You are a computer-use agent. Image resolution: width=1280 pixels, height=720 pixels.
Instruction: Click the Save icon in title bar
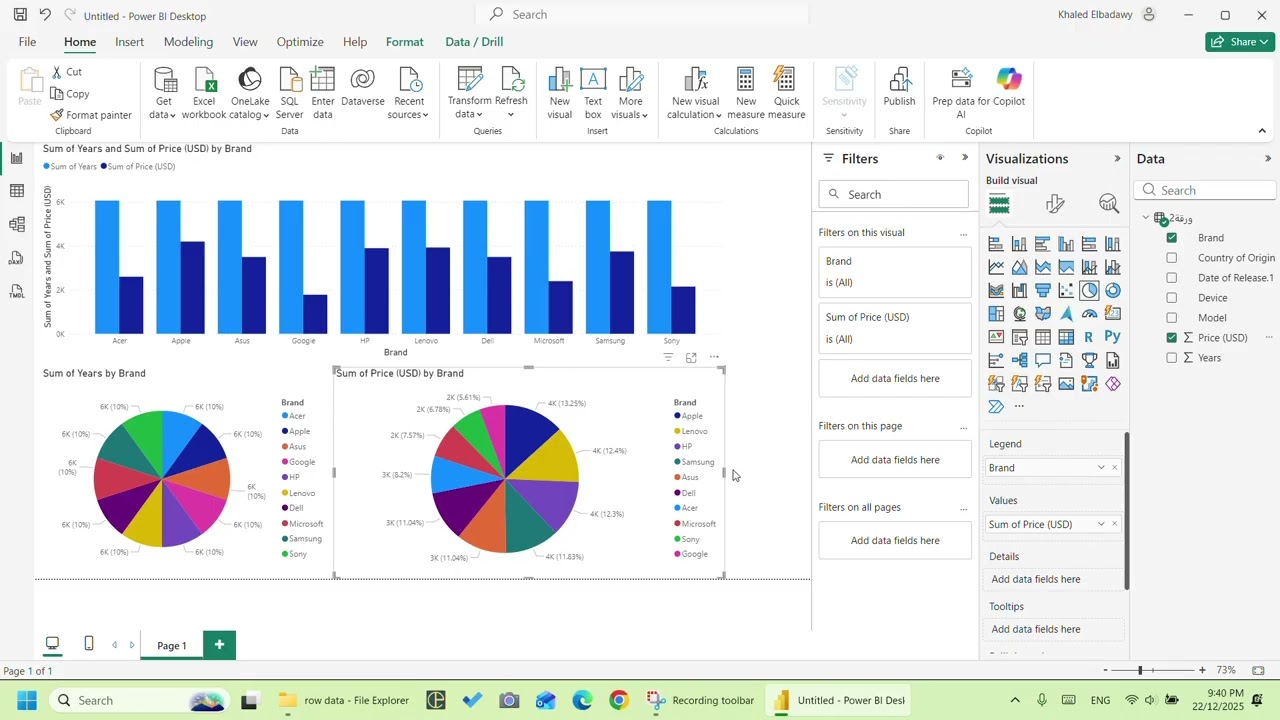pyautogui.click(x=20, y=15)
